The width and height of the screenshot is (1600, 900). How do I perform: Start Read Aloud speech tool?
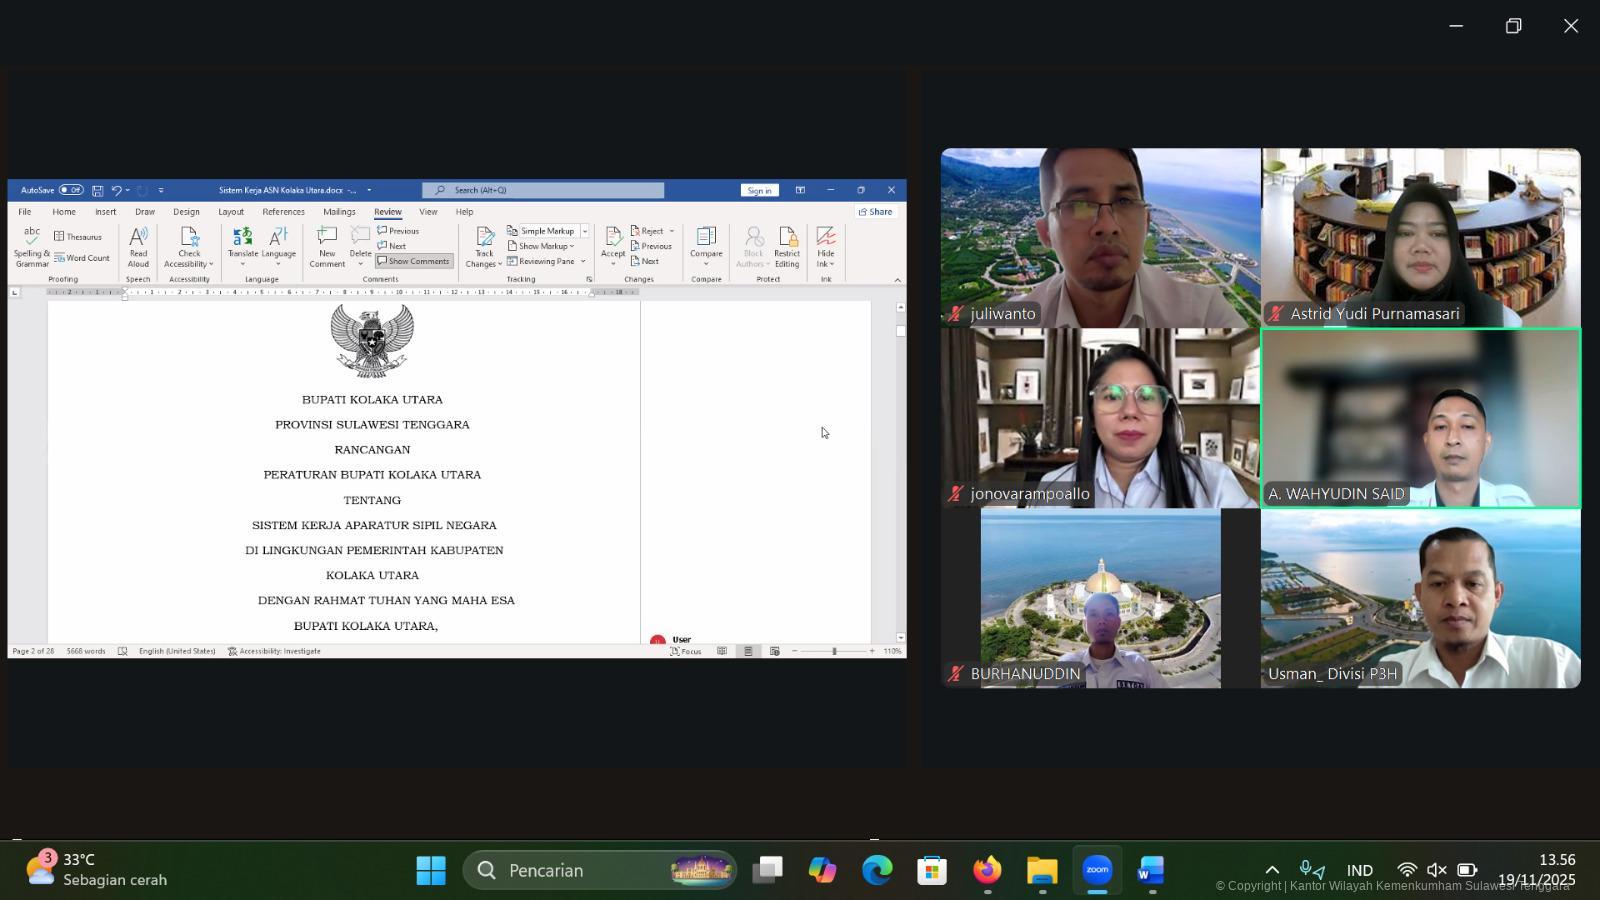[138, 240]
